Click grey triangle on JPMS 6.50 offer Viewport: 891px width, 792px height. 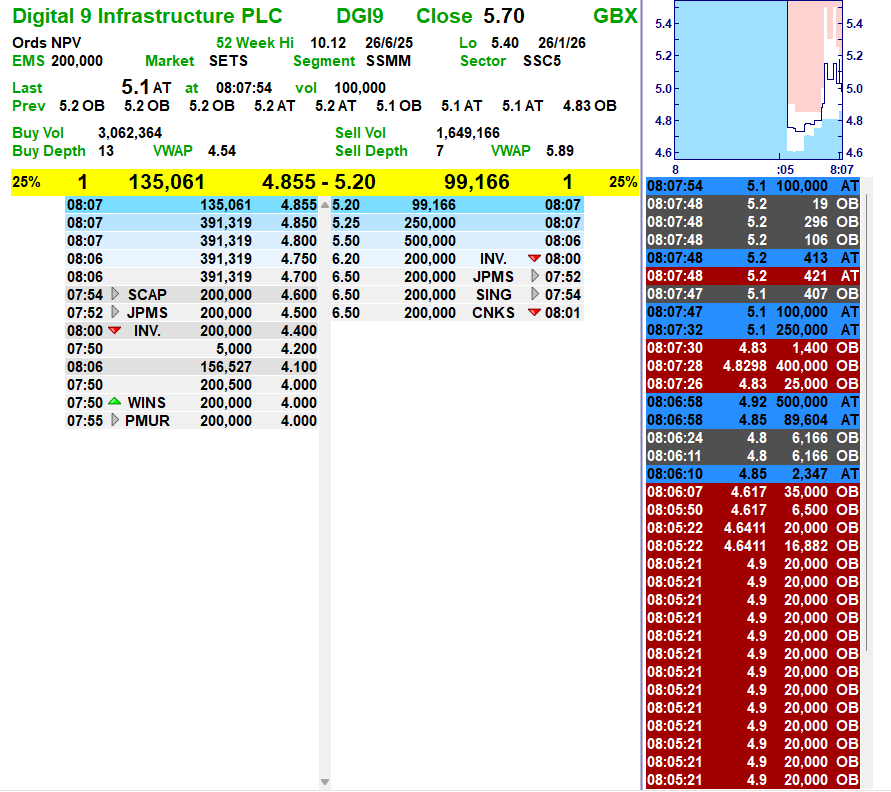pos(535,277)
